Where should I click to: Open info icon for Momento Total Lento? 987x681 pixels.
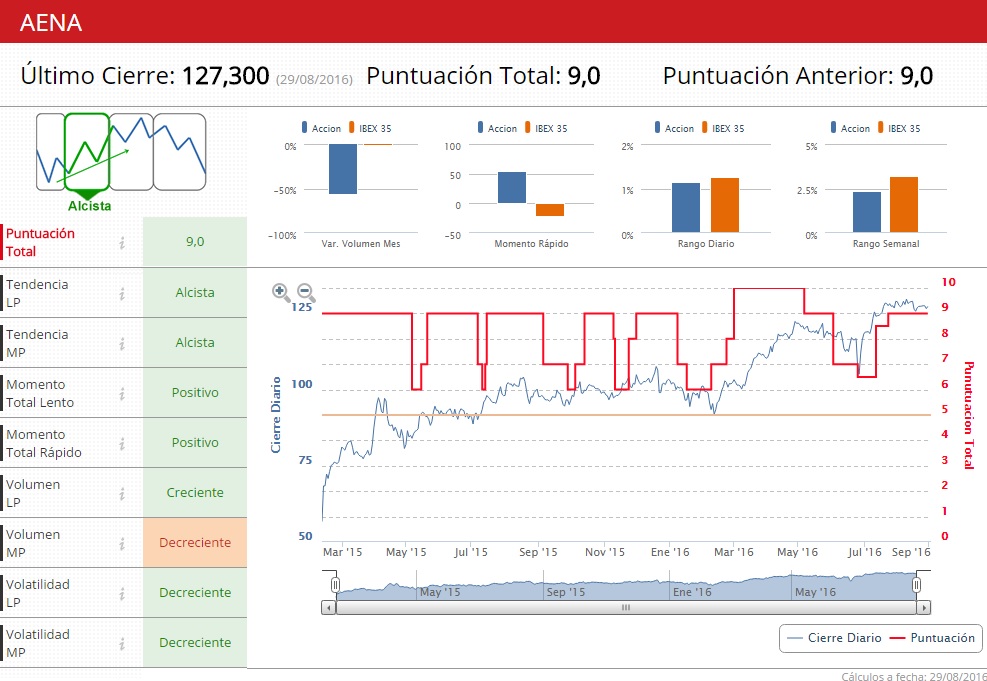pyautogui.click(x=122, y=393)
